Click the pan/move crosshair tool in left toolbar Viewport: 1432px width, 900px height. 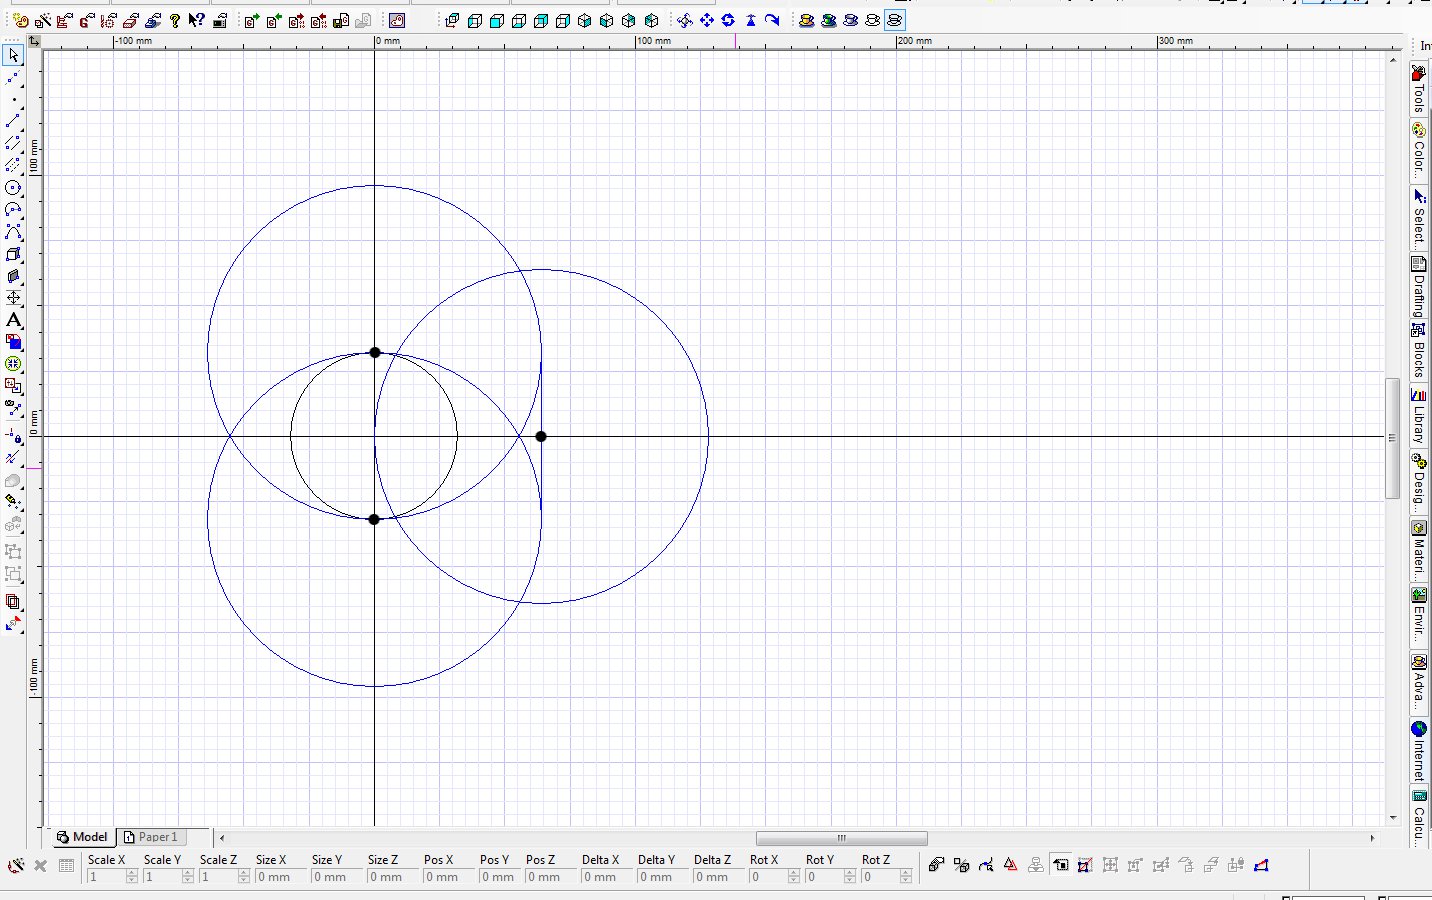[x=13, y=298]
